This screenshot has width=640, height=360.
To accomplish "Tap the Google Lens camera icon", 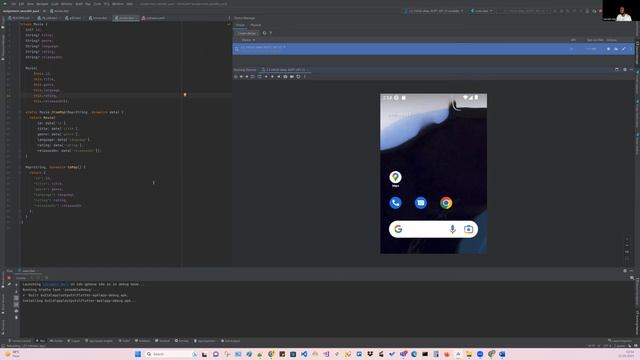I will 469,229.
